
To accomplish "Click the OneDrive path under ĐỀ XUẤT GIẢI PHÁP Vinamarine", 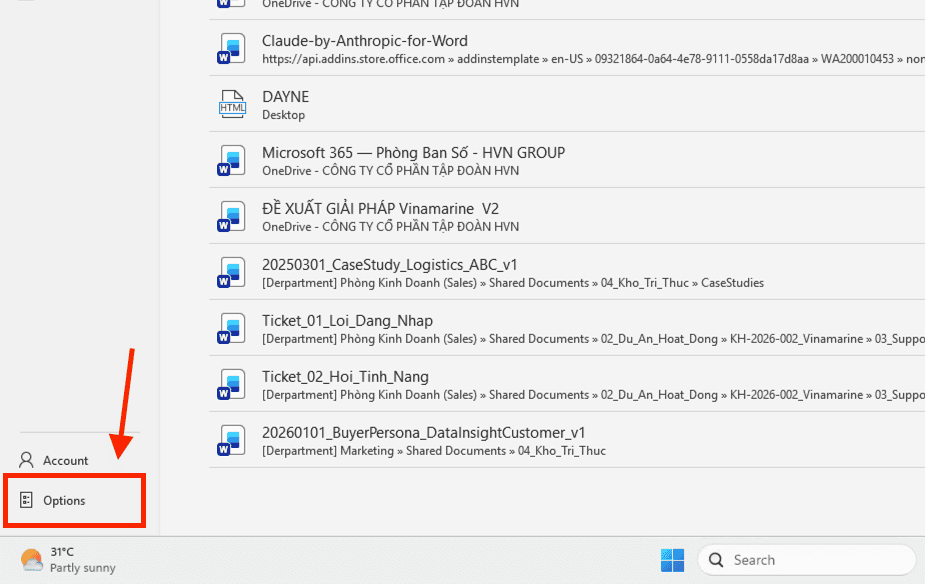I will pyautogui.click(x=391, y=227).
